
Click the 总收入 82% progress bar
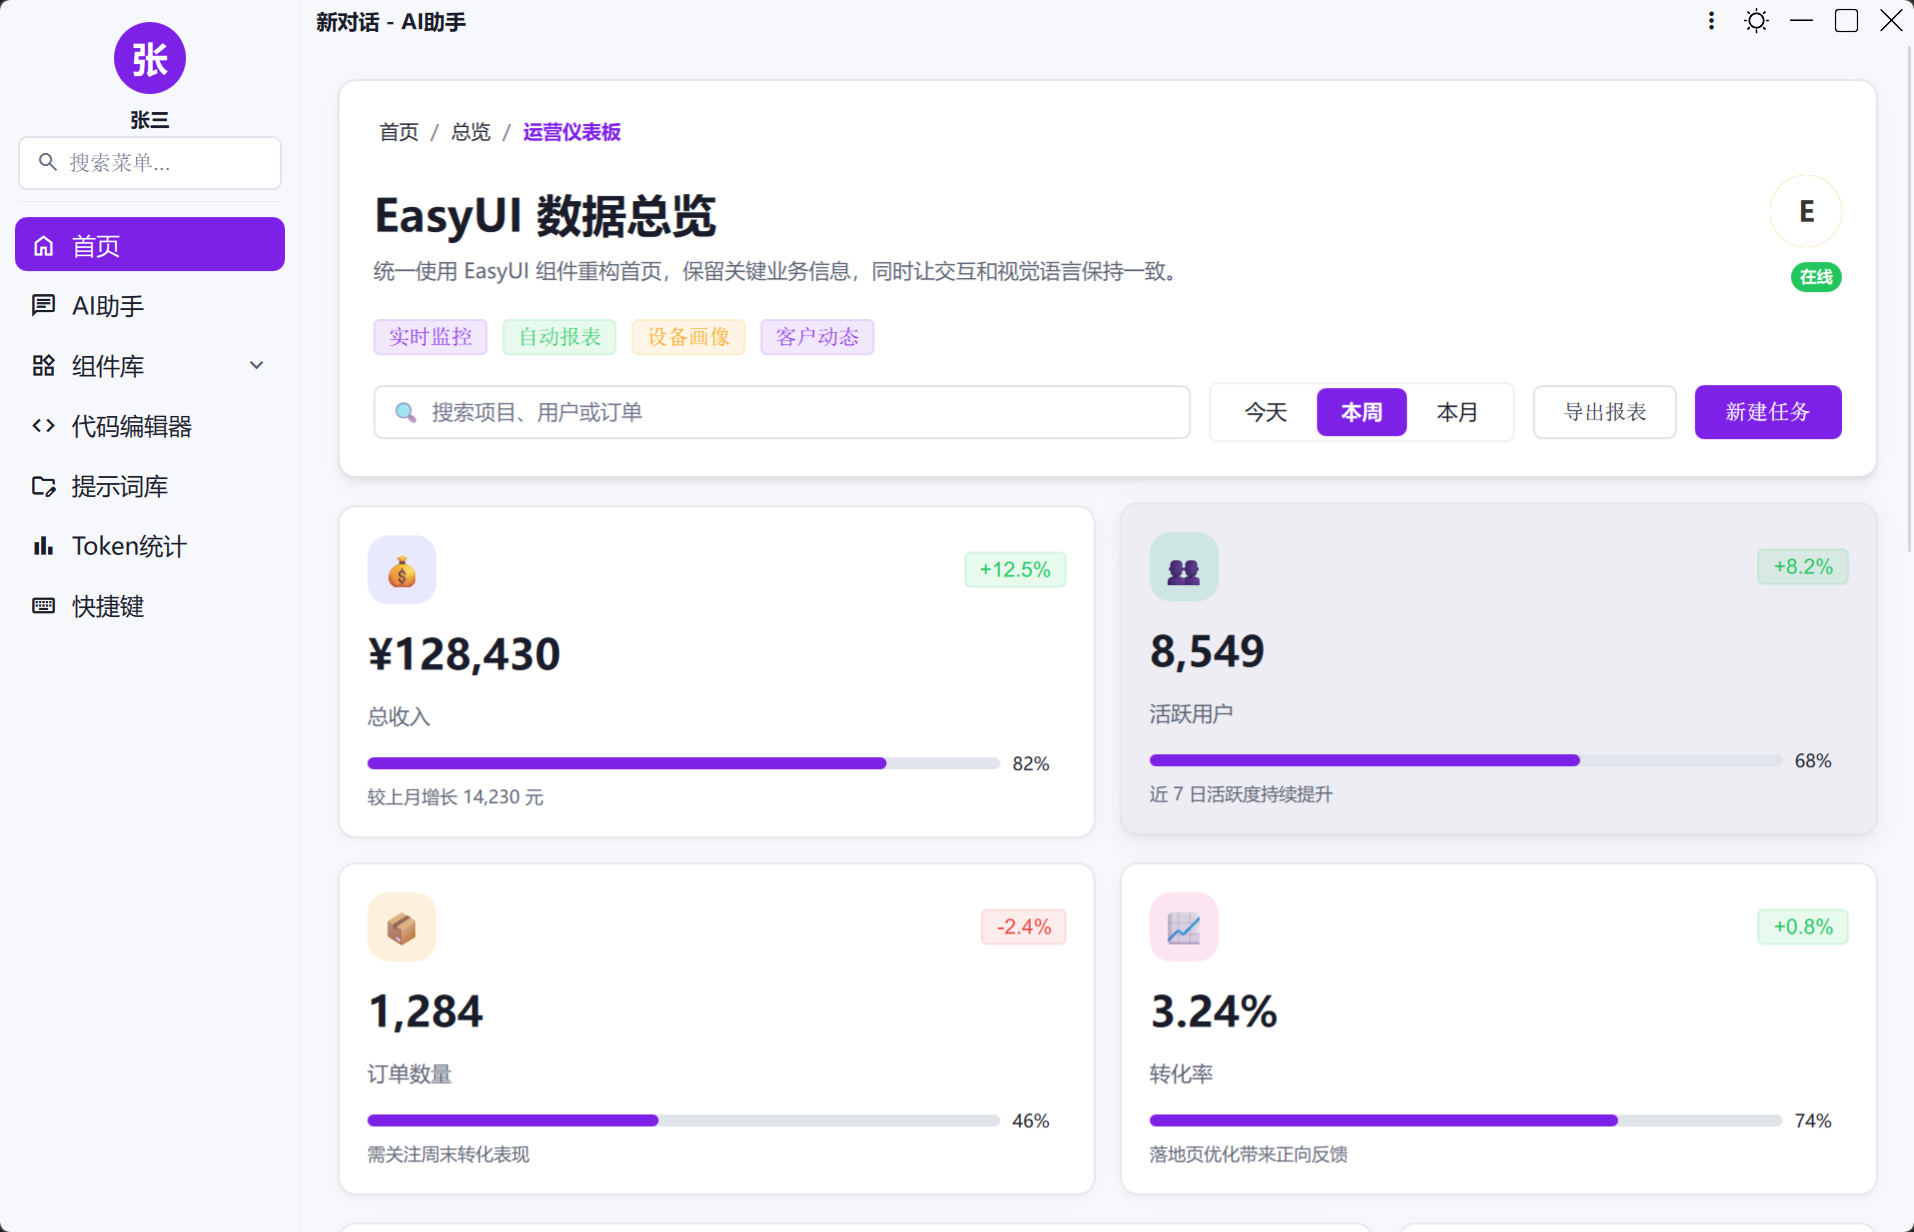(684, 763)
